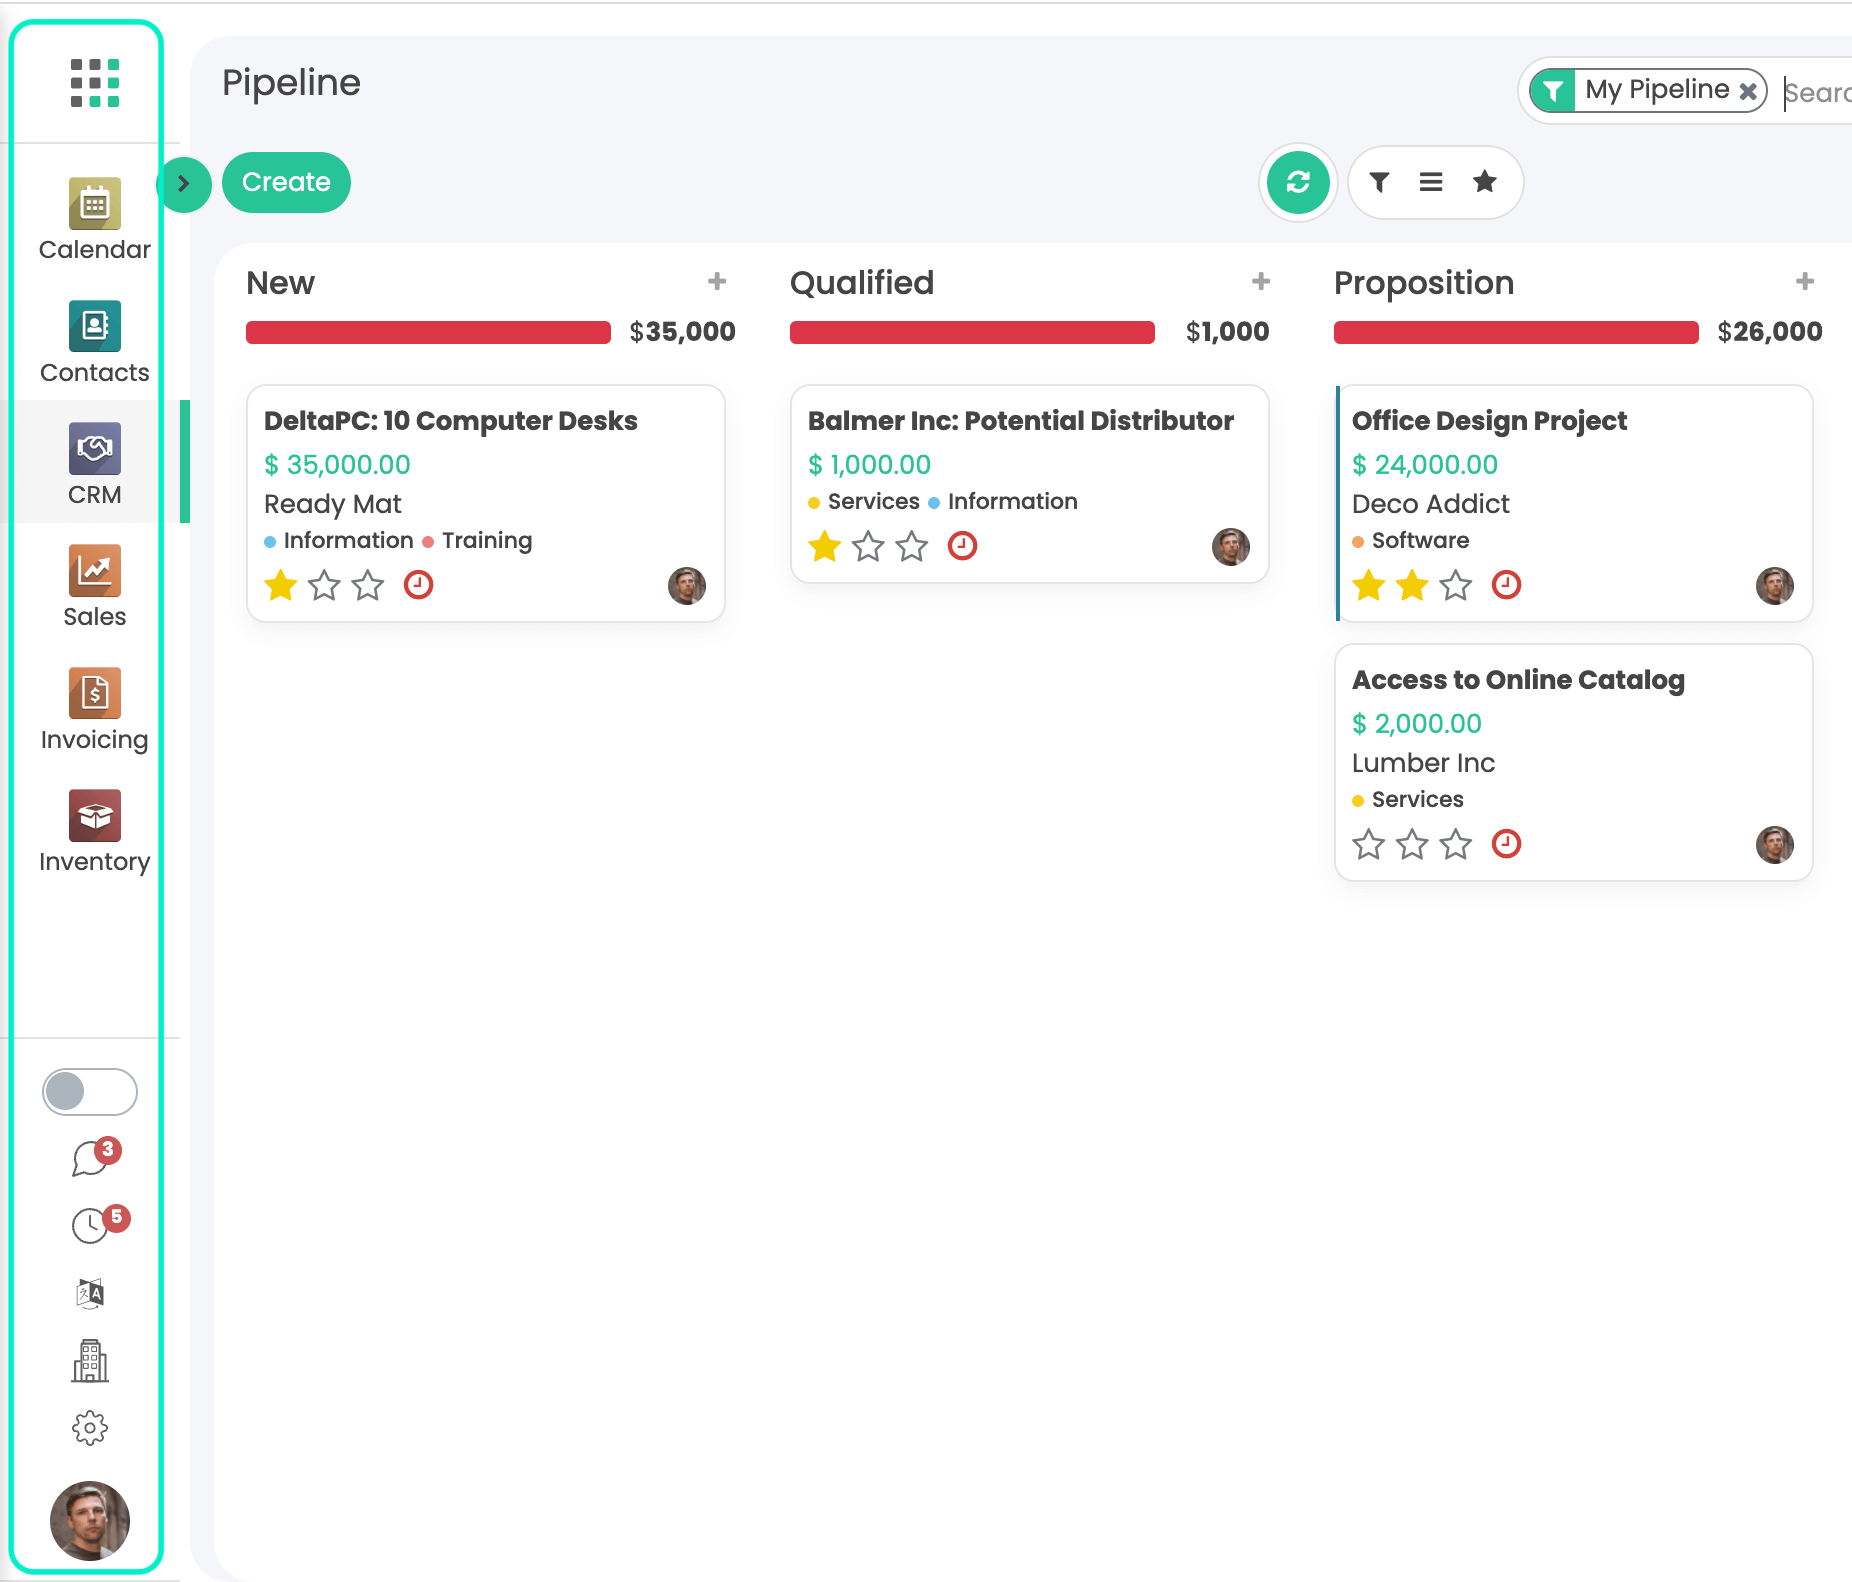The width and height of the screenshot is (1852, 1582).
Task: Open the Office Design Project card
Action: [x=1488, y=421]
